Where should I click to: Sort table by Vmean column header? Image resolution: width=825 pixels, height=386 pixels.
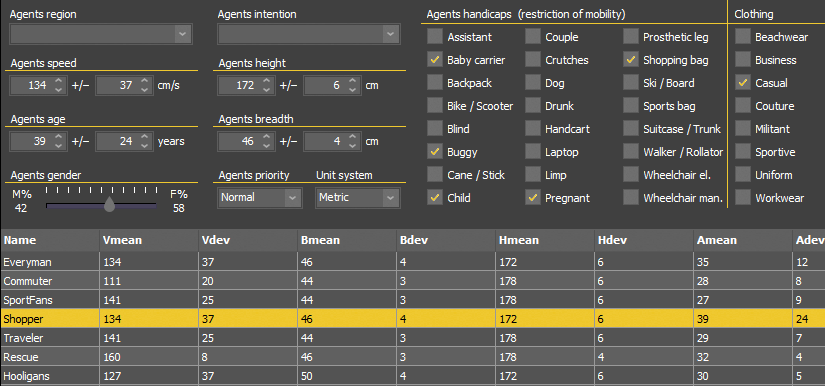(x=149, y=240)
